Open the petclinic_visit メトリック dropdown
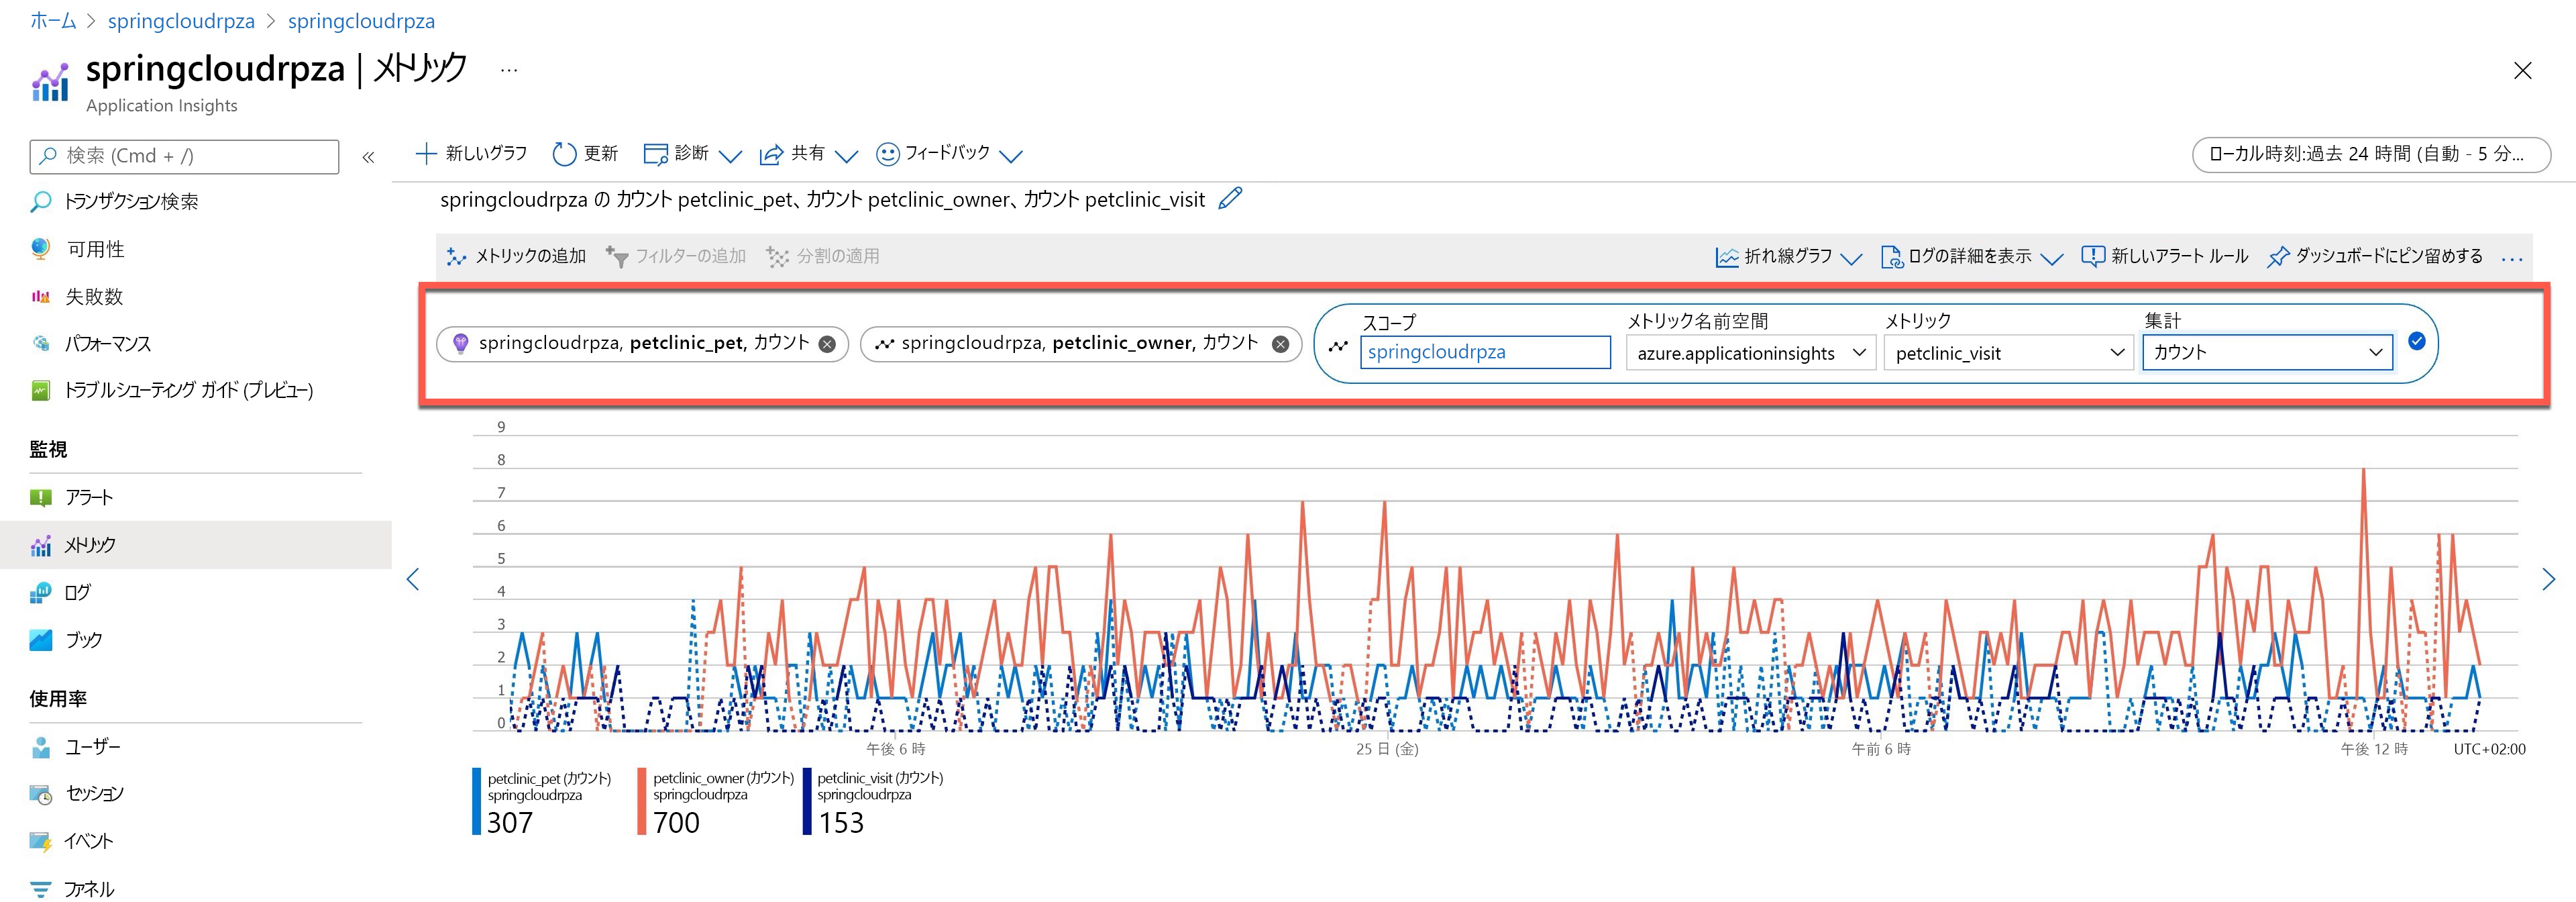 point(2007,353)
